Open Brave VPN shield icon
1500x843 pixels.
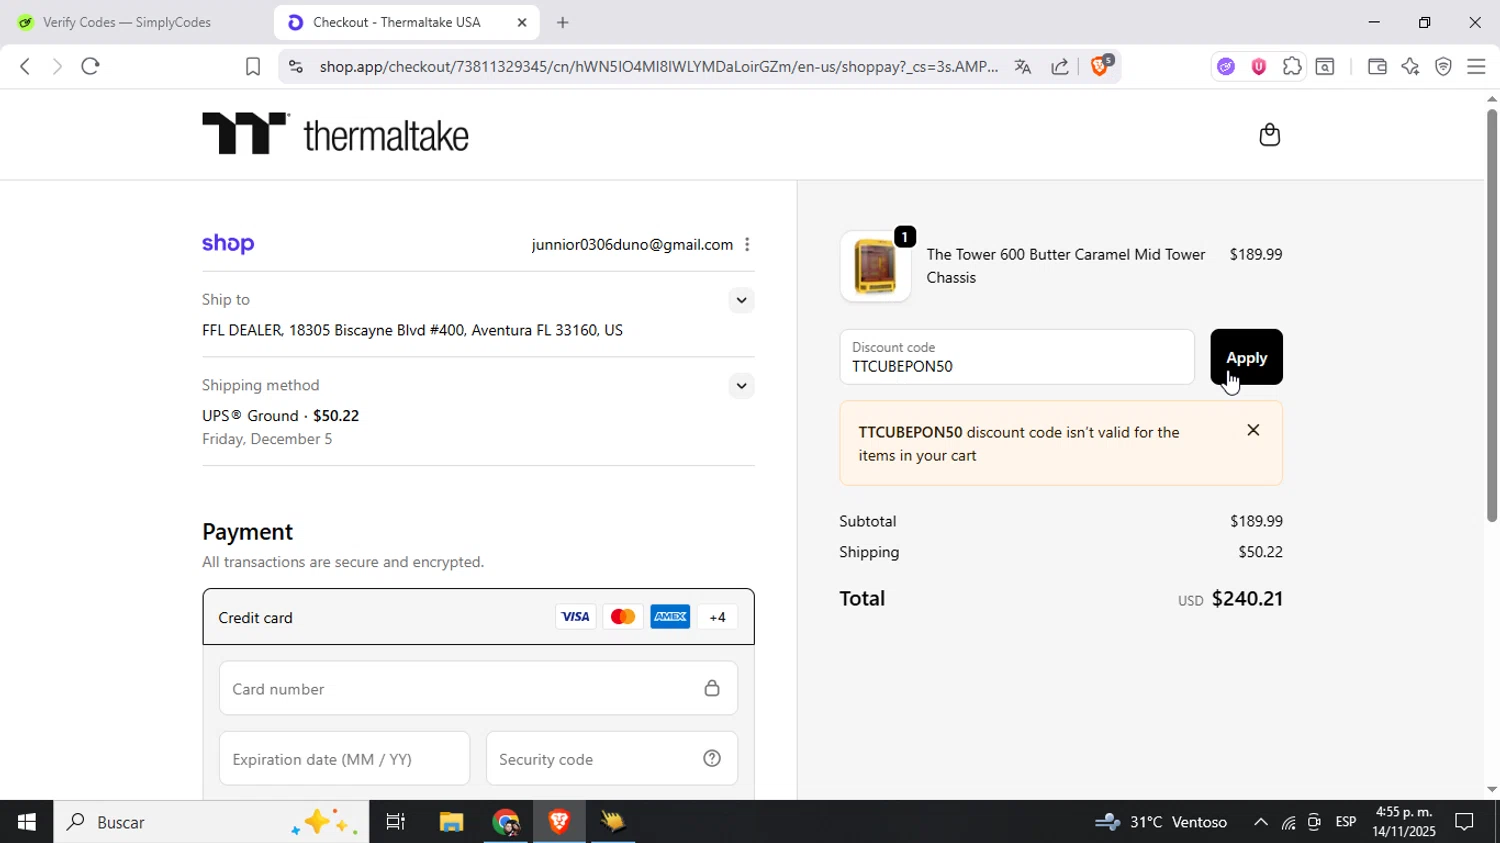(1443, 67)
